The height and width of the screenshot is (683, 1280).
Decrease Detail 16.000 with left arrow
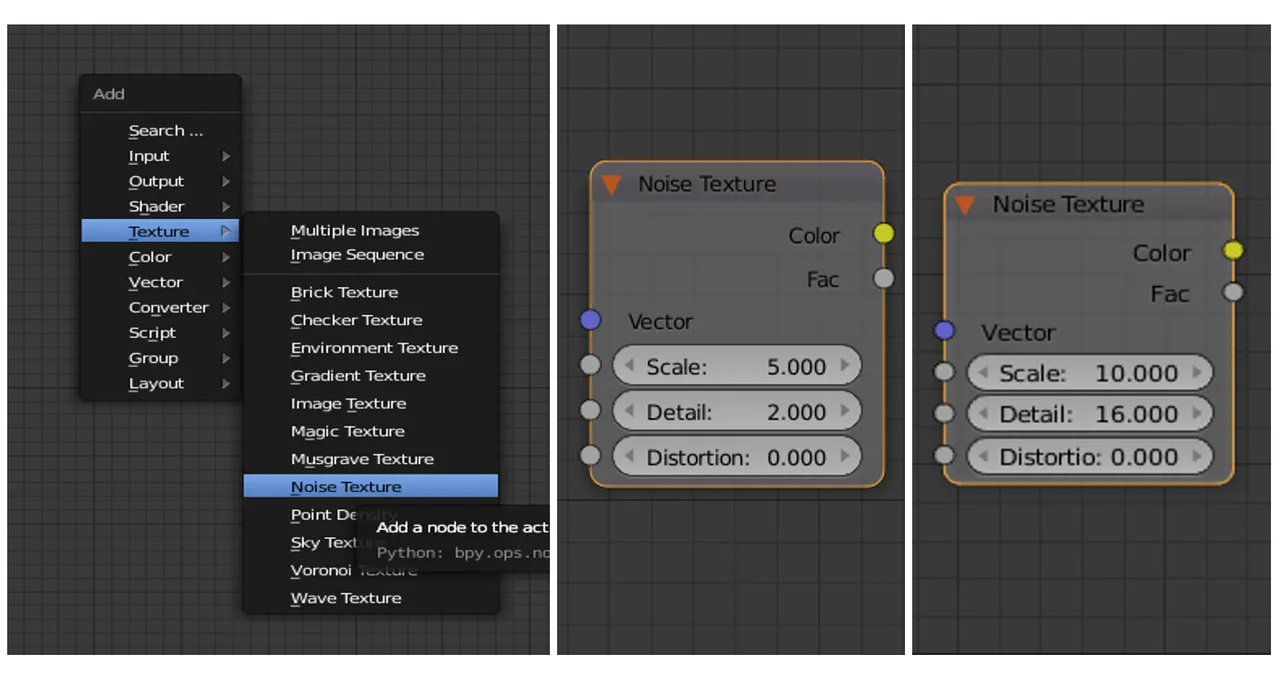pos(983,414)
